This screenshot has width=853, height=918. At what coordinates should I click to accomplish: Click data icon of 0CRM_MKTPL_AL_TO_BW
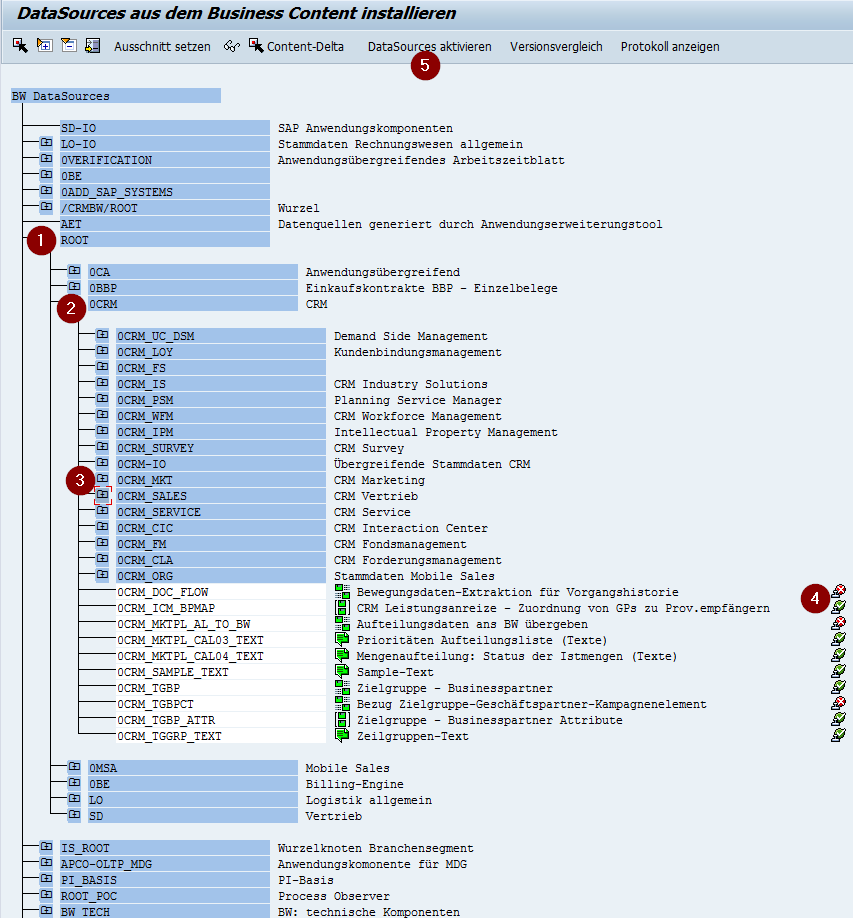(x=342, y=624)
